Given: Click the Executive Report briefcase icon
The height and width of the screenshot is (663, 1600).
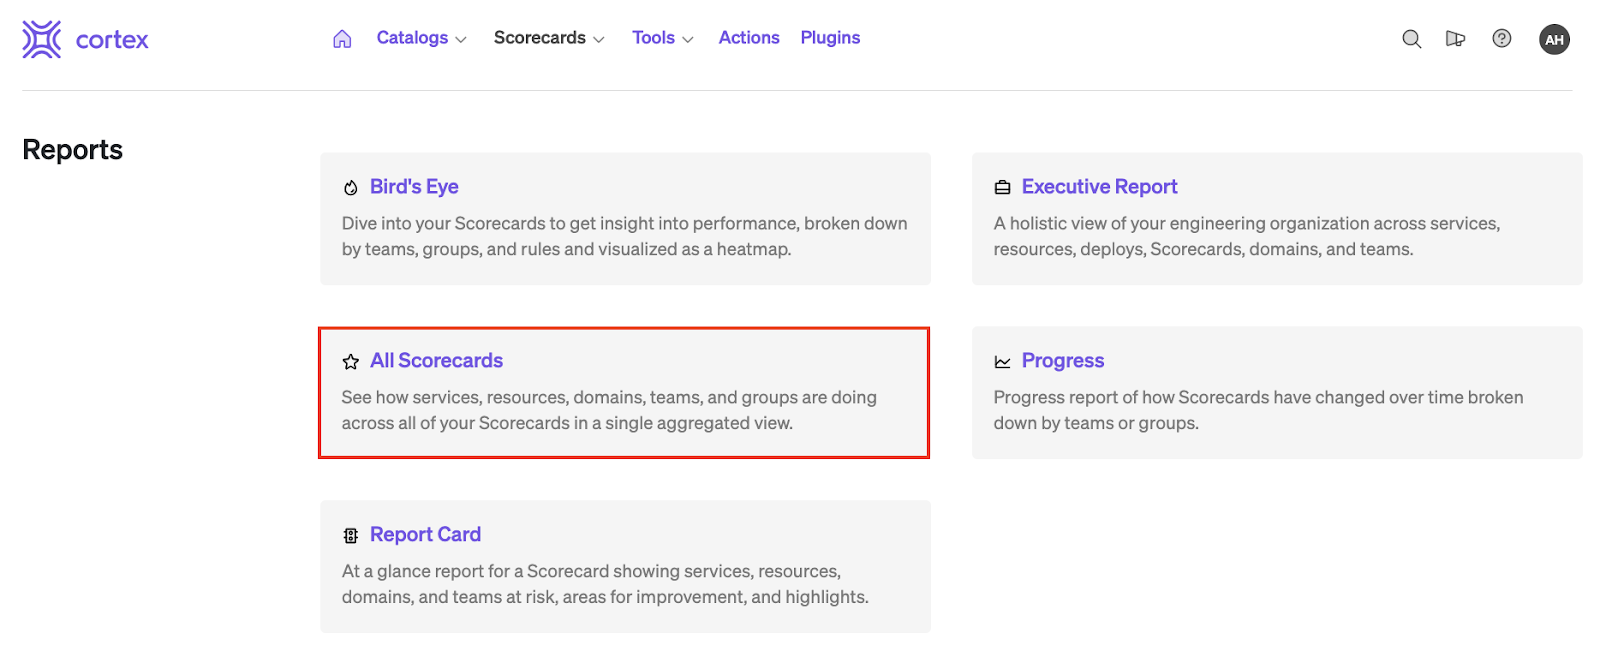Looking at the screenshot, I should [x=1002, y=188].
